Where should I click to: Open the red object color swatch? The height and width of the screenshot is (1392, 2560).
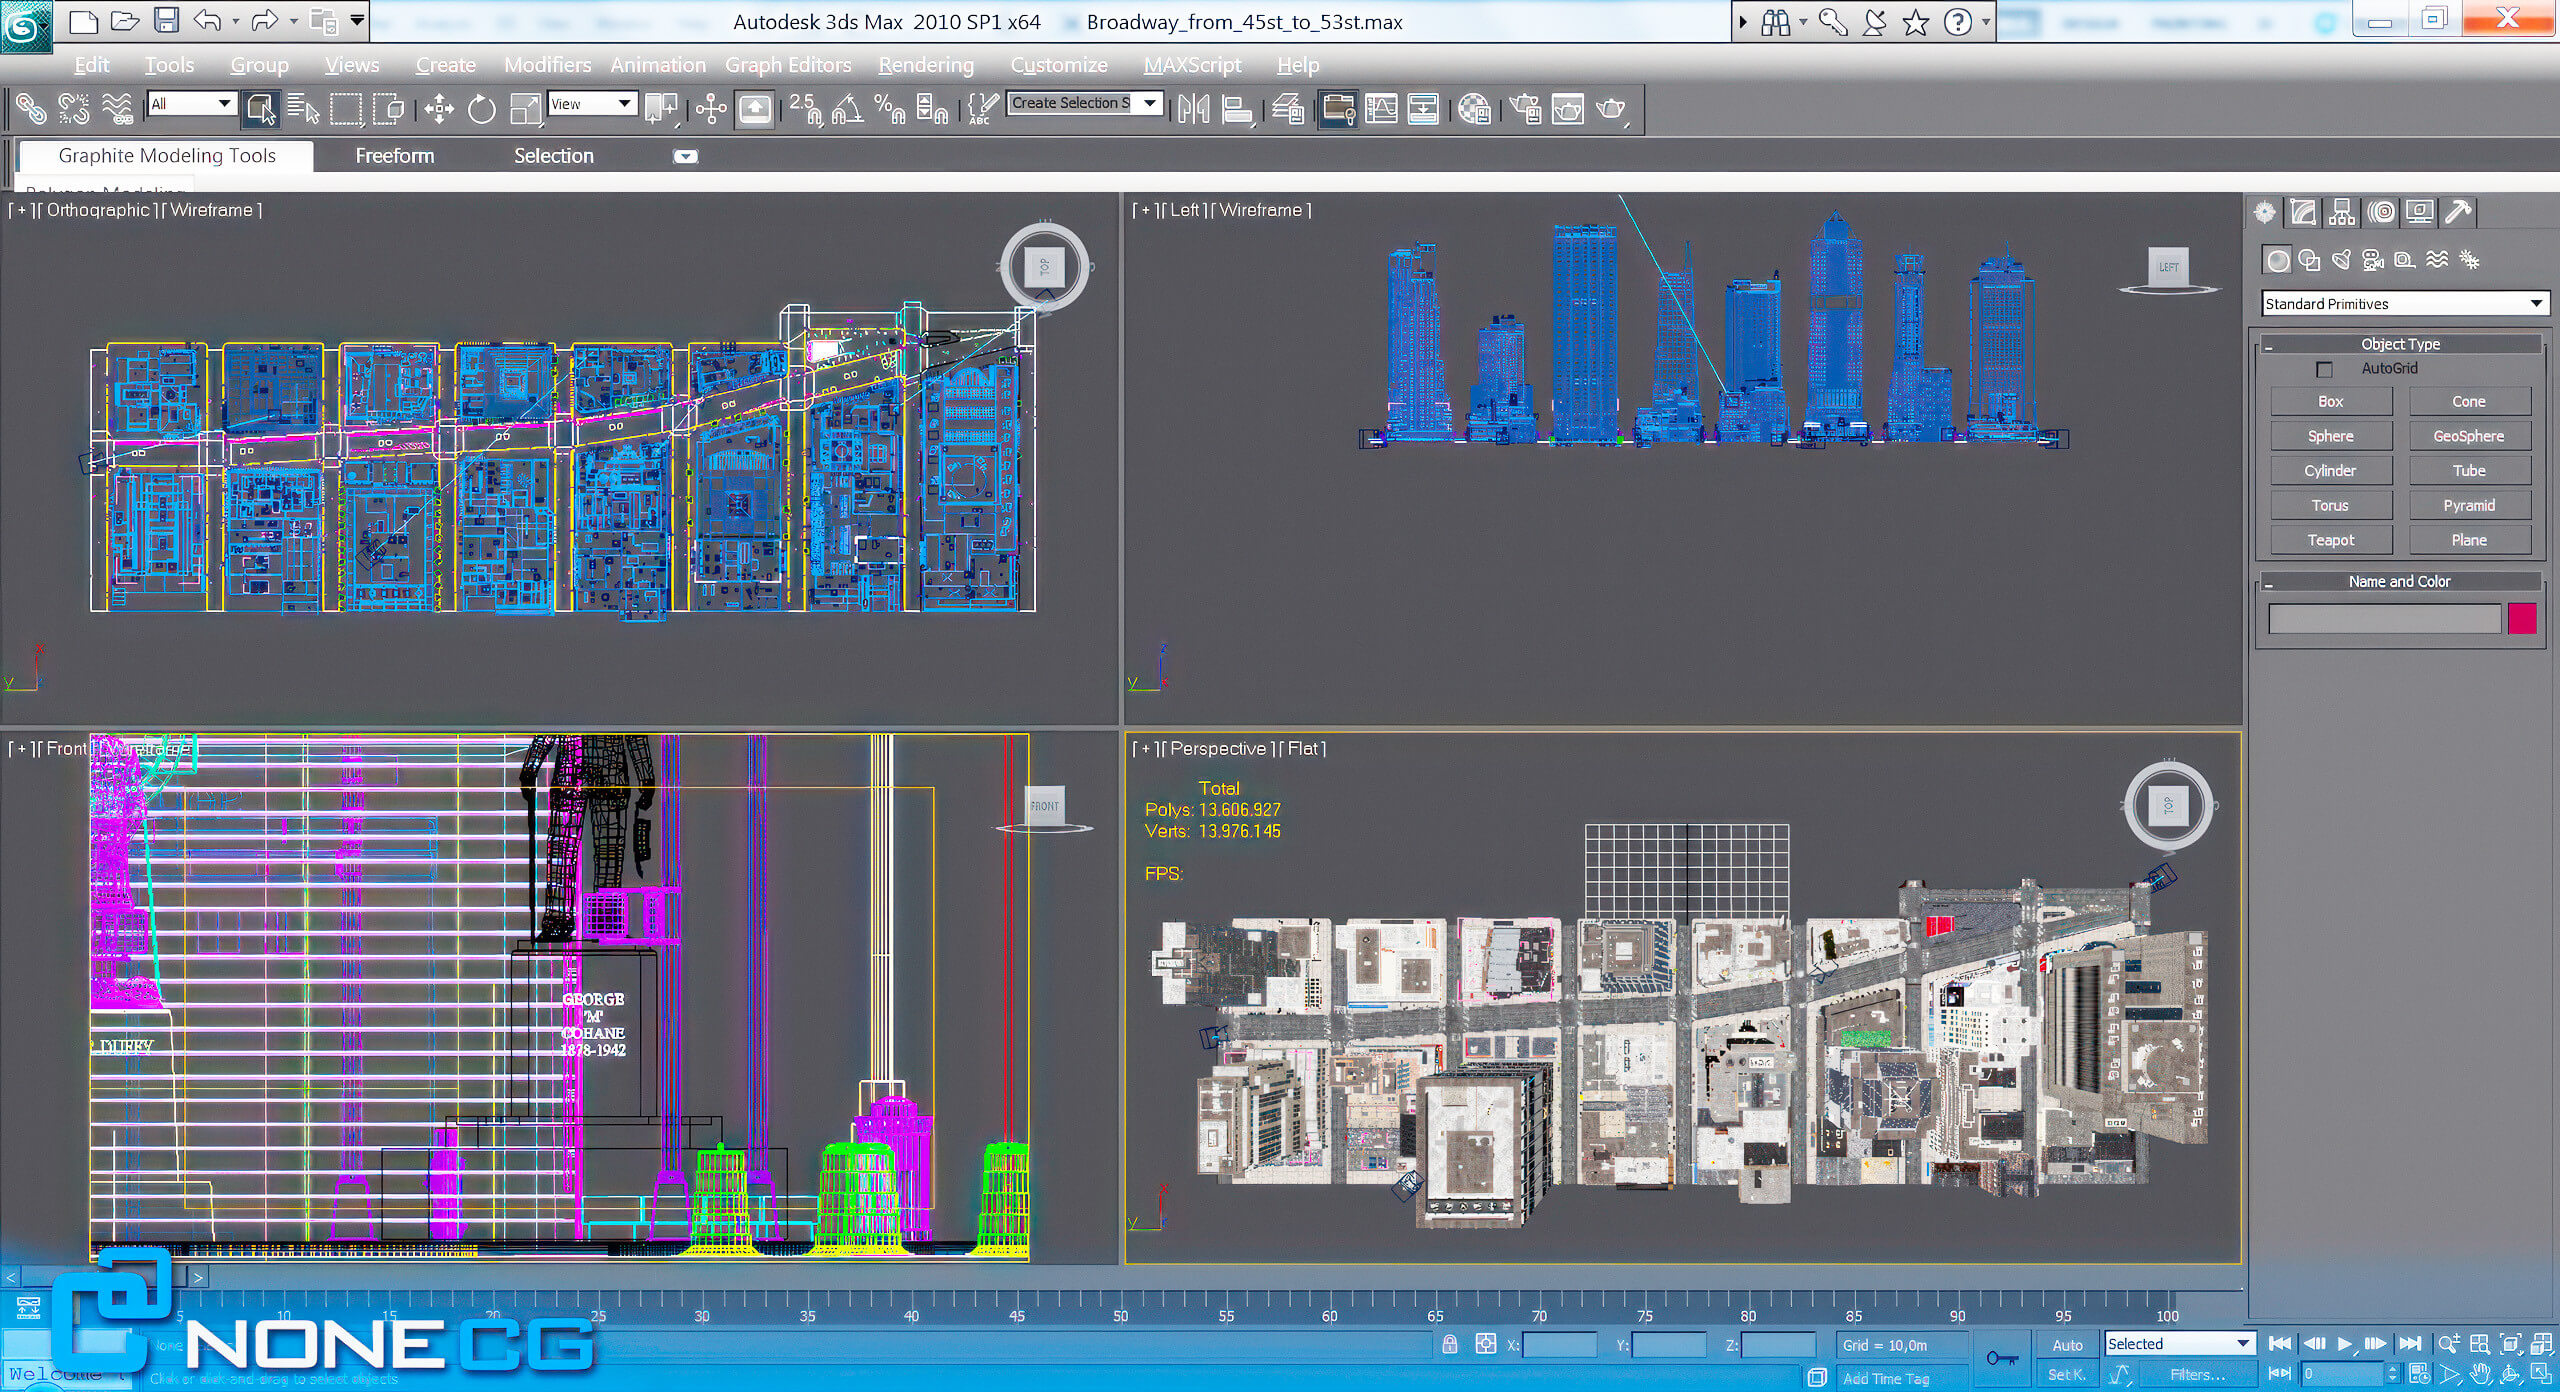(2521, 619)
